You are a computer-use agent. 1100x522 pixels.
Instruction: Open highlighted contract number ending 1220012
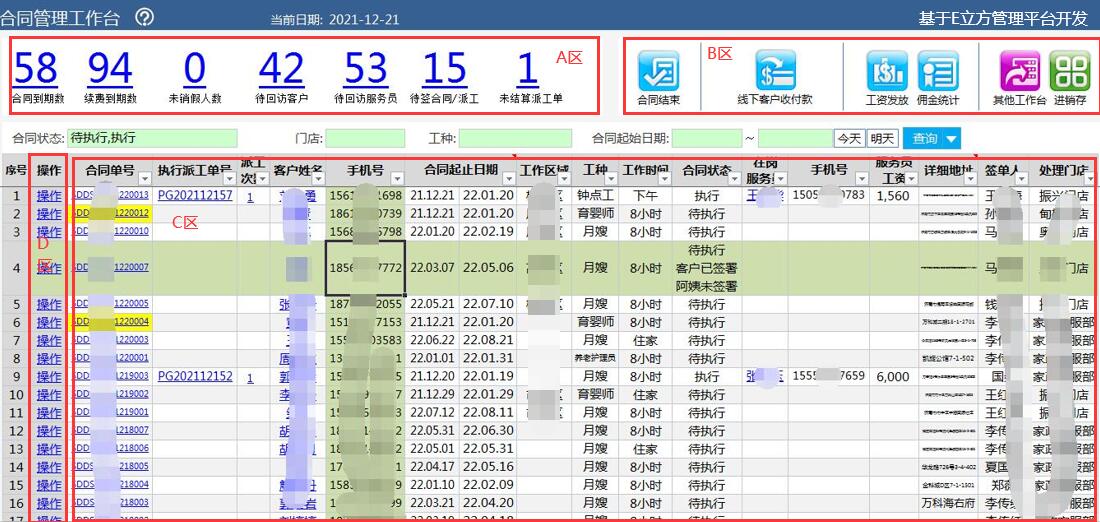tap(111, 213)
